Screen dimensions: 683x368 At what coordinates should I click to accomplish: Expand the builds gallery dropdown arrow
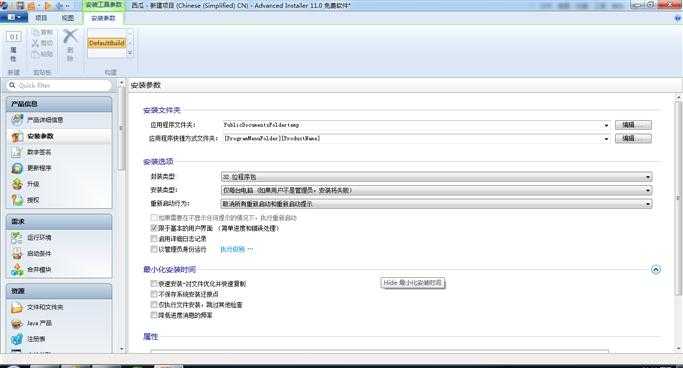(x=129, y=53)
